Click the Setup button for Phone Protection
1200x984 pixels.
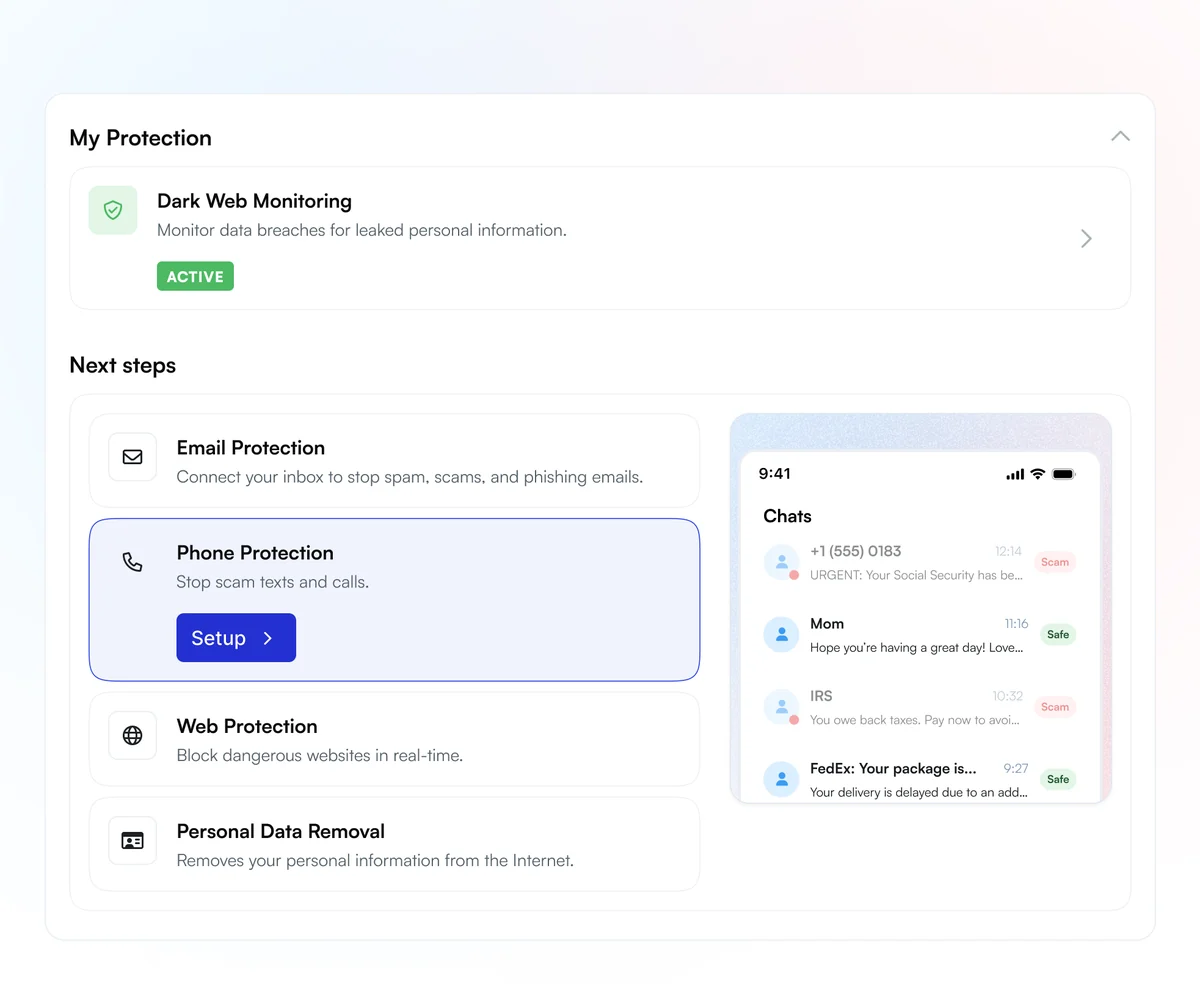[236, 638]
